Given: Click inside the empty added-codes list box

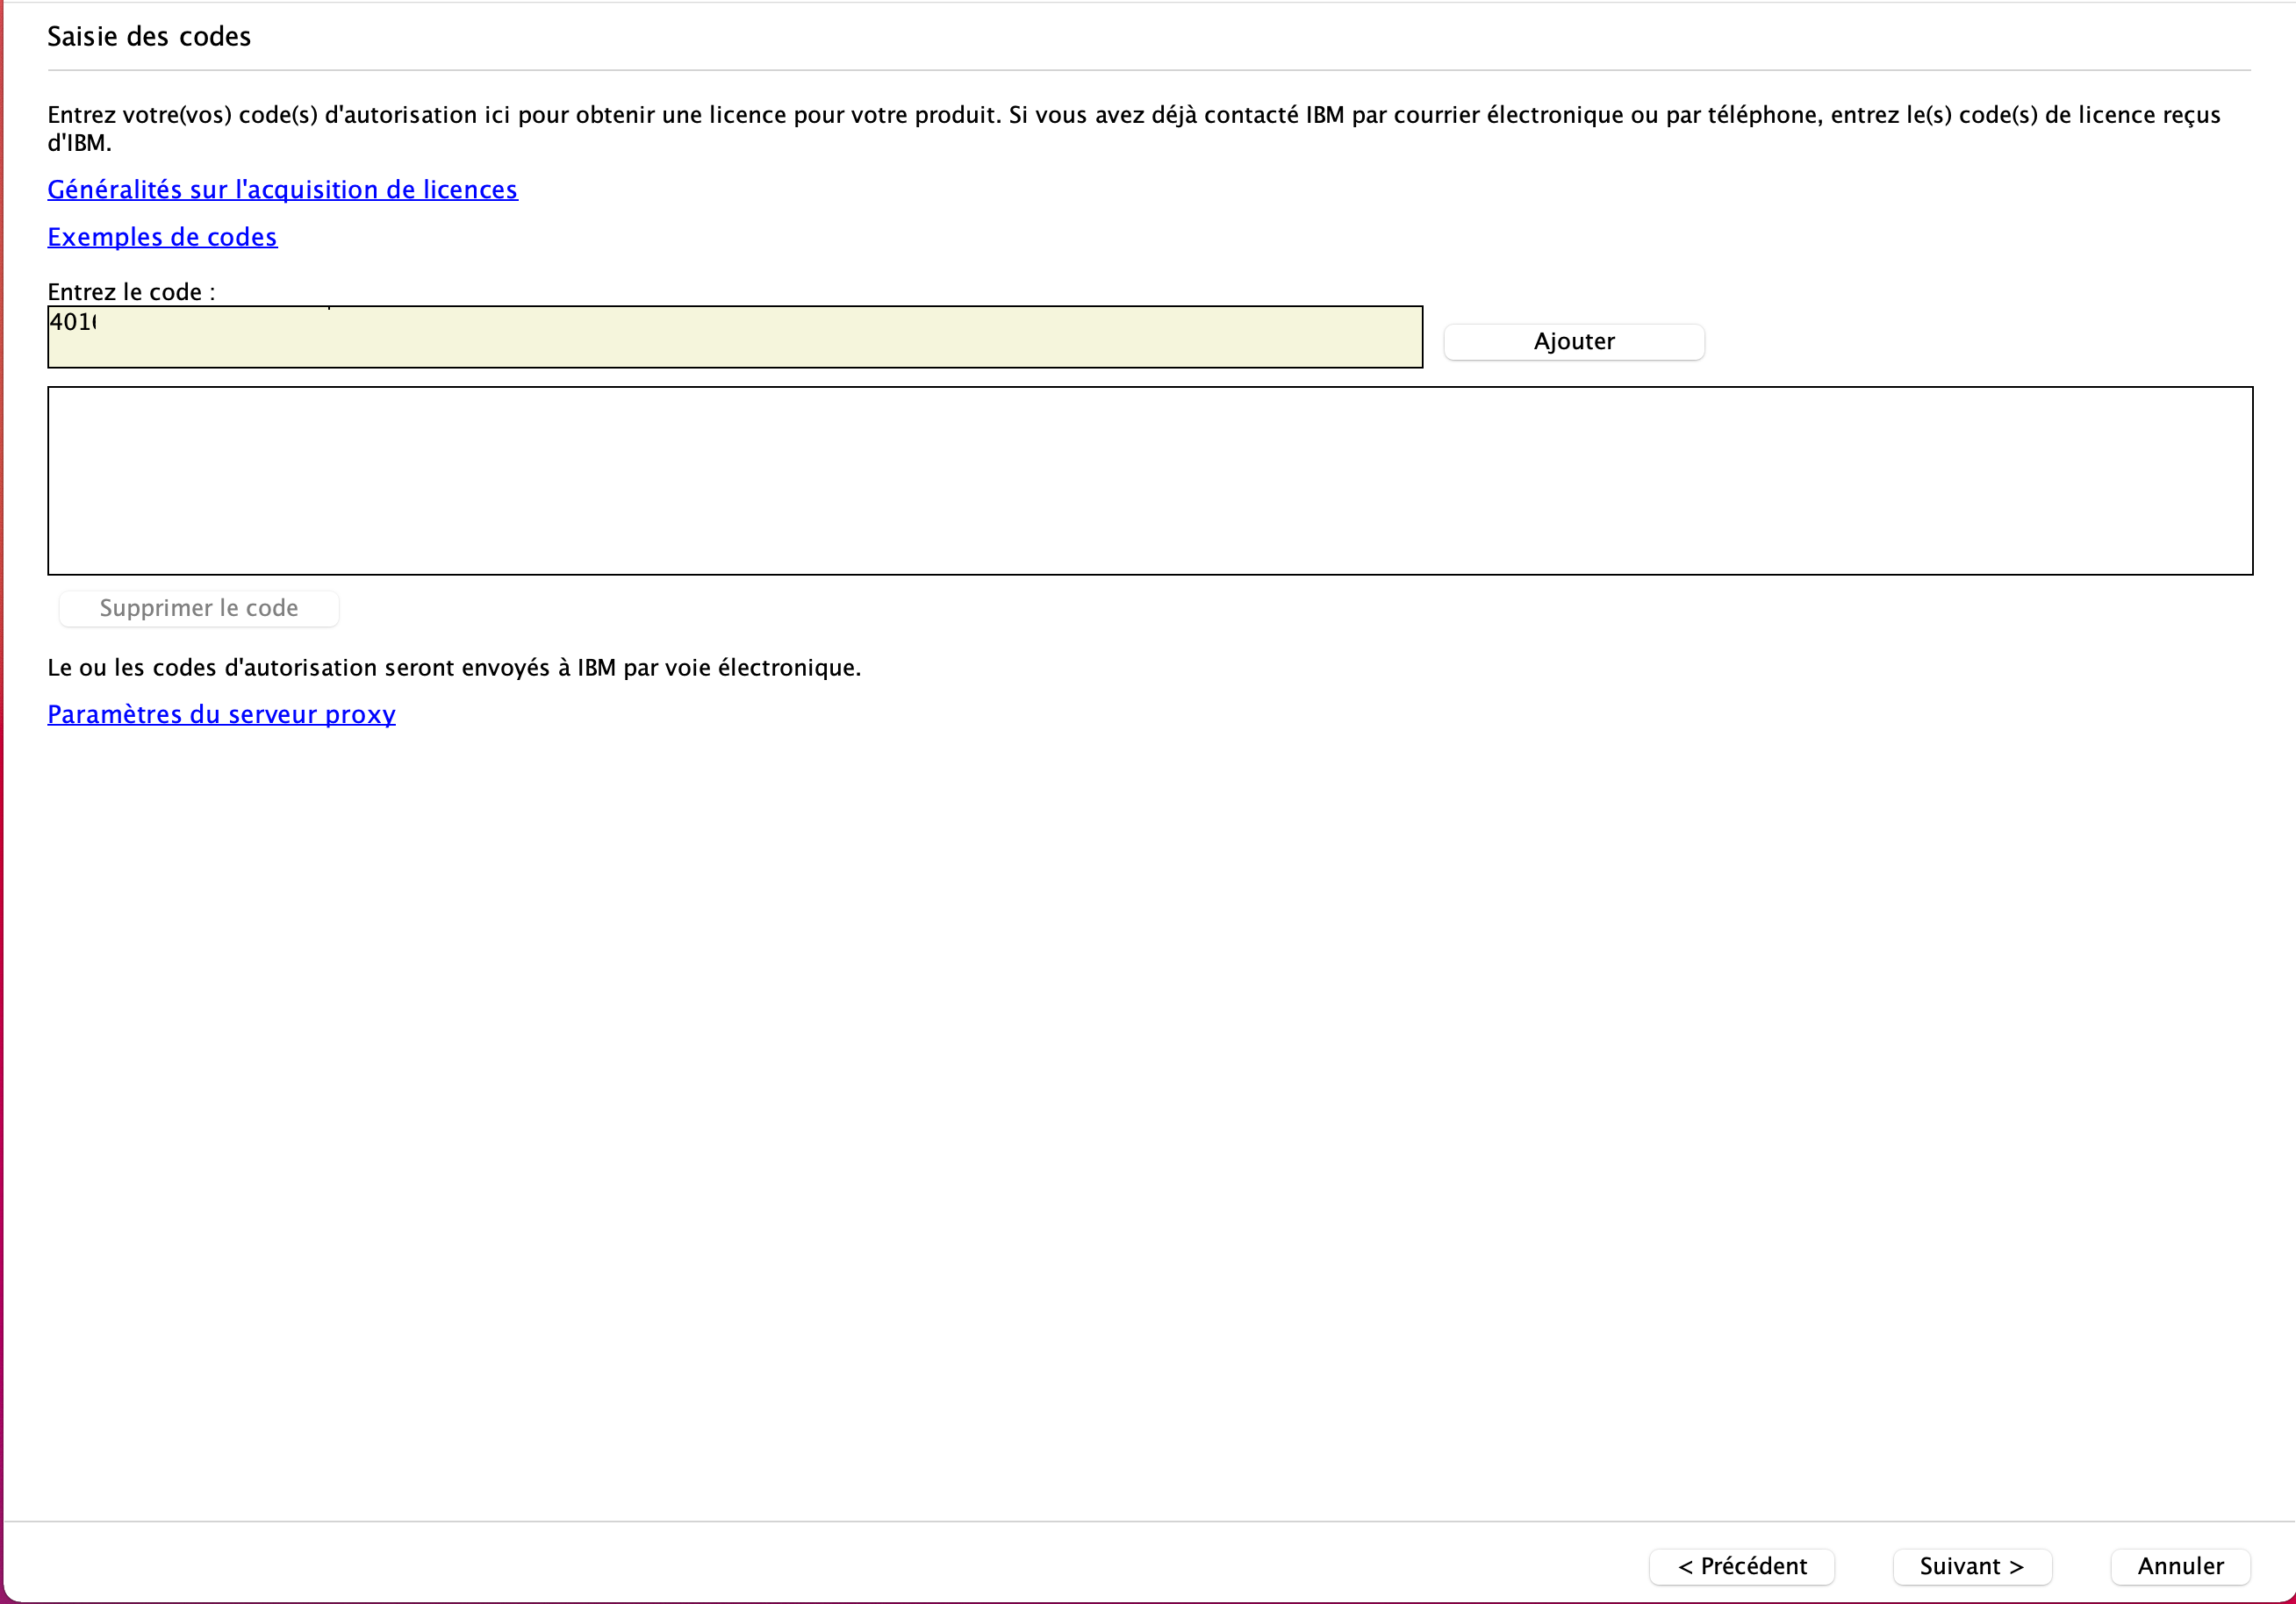Looking at the screenshot, I should pos(1150,481).
